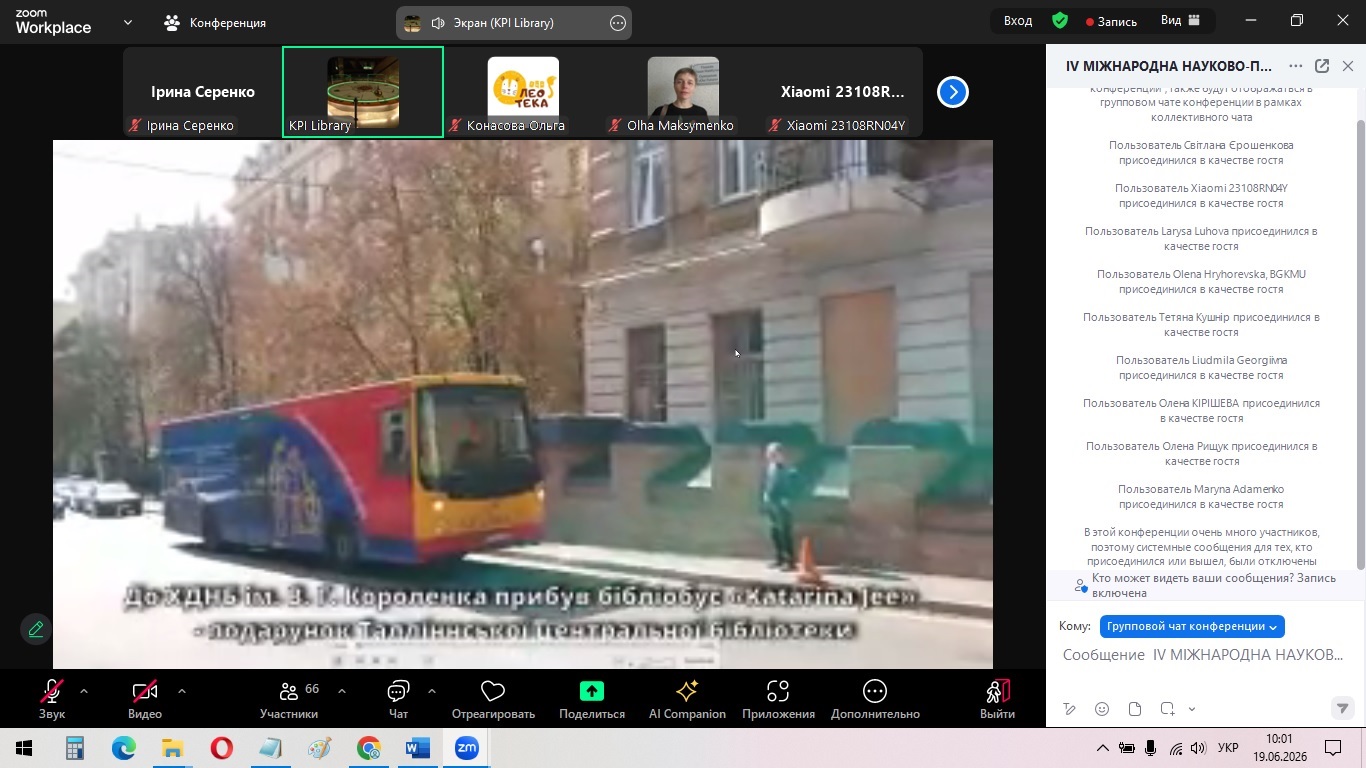The width and height of the screenshot is (1366, 768).
Task: Open Windows Start menu
Action: coord(24,748)
